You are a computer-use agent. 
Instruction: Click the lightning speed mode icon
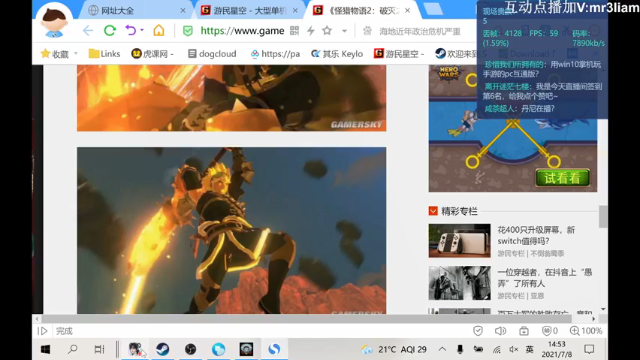click(x=311, y=31)
